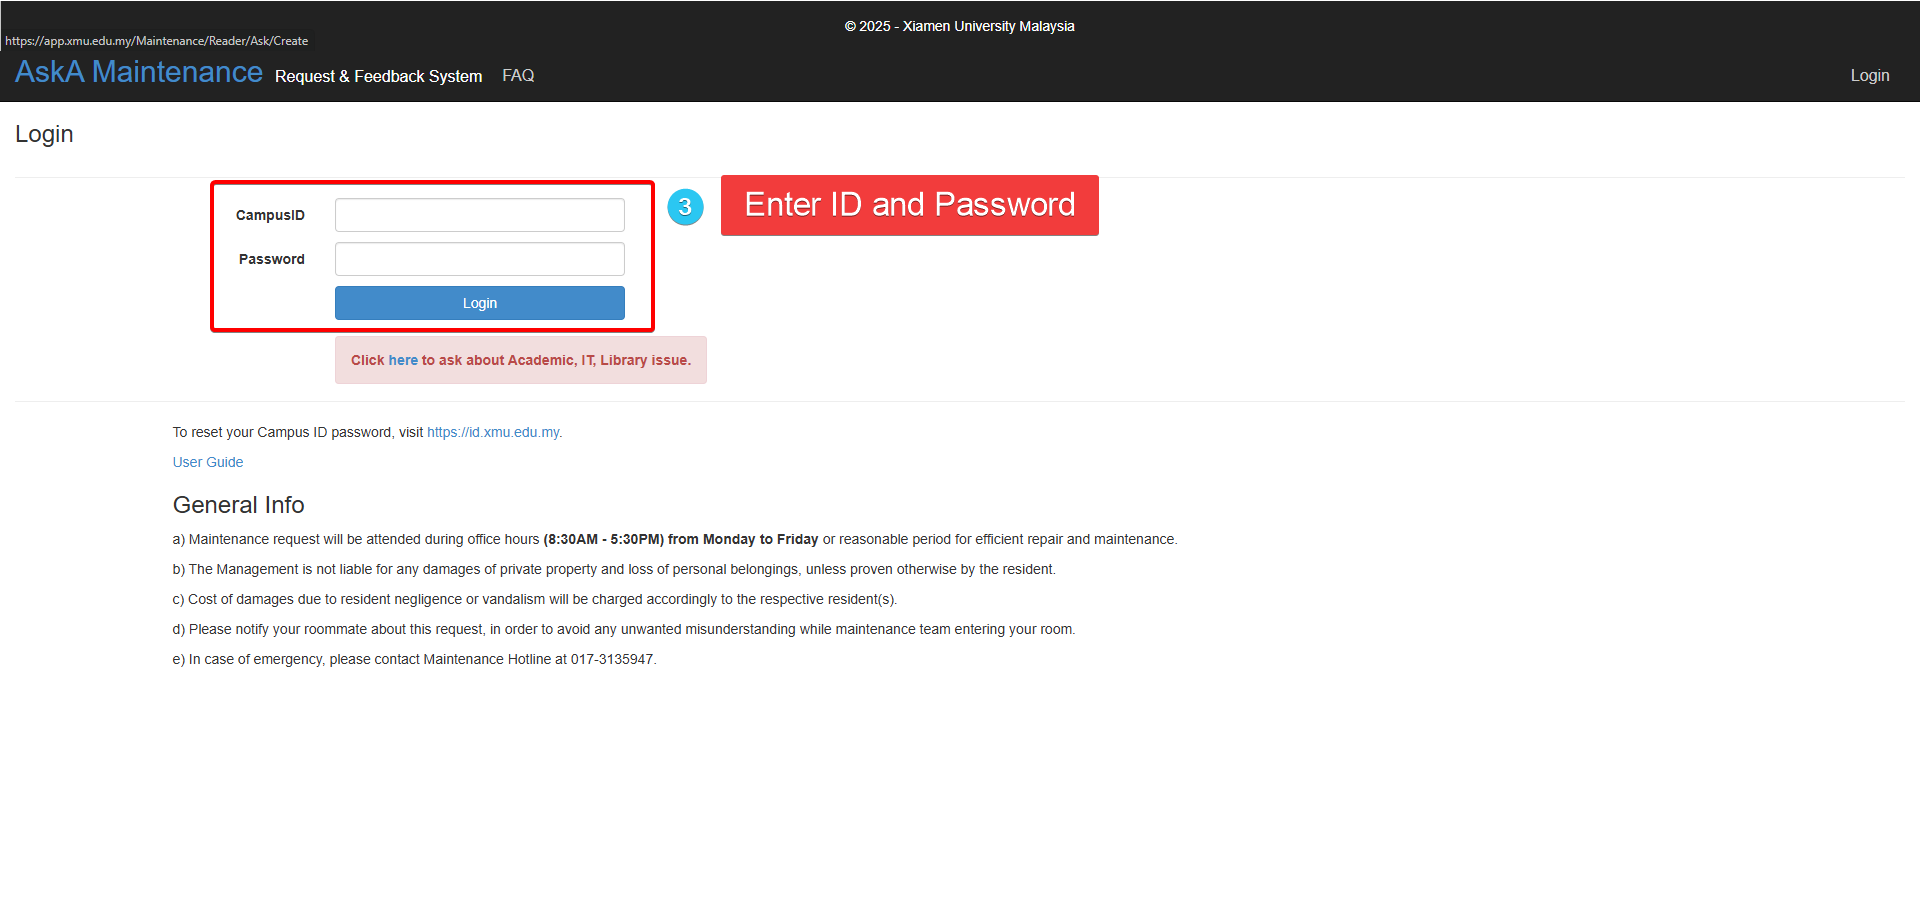The image size is (1920, 911).
Task: Open the AskA Maintenance home link
Action: pos(138,73)
